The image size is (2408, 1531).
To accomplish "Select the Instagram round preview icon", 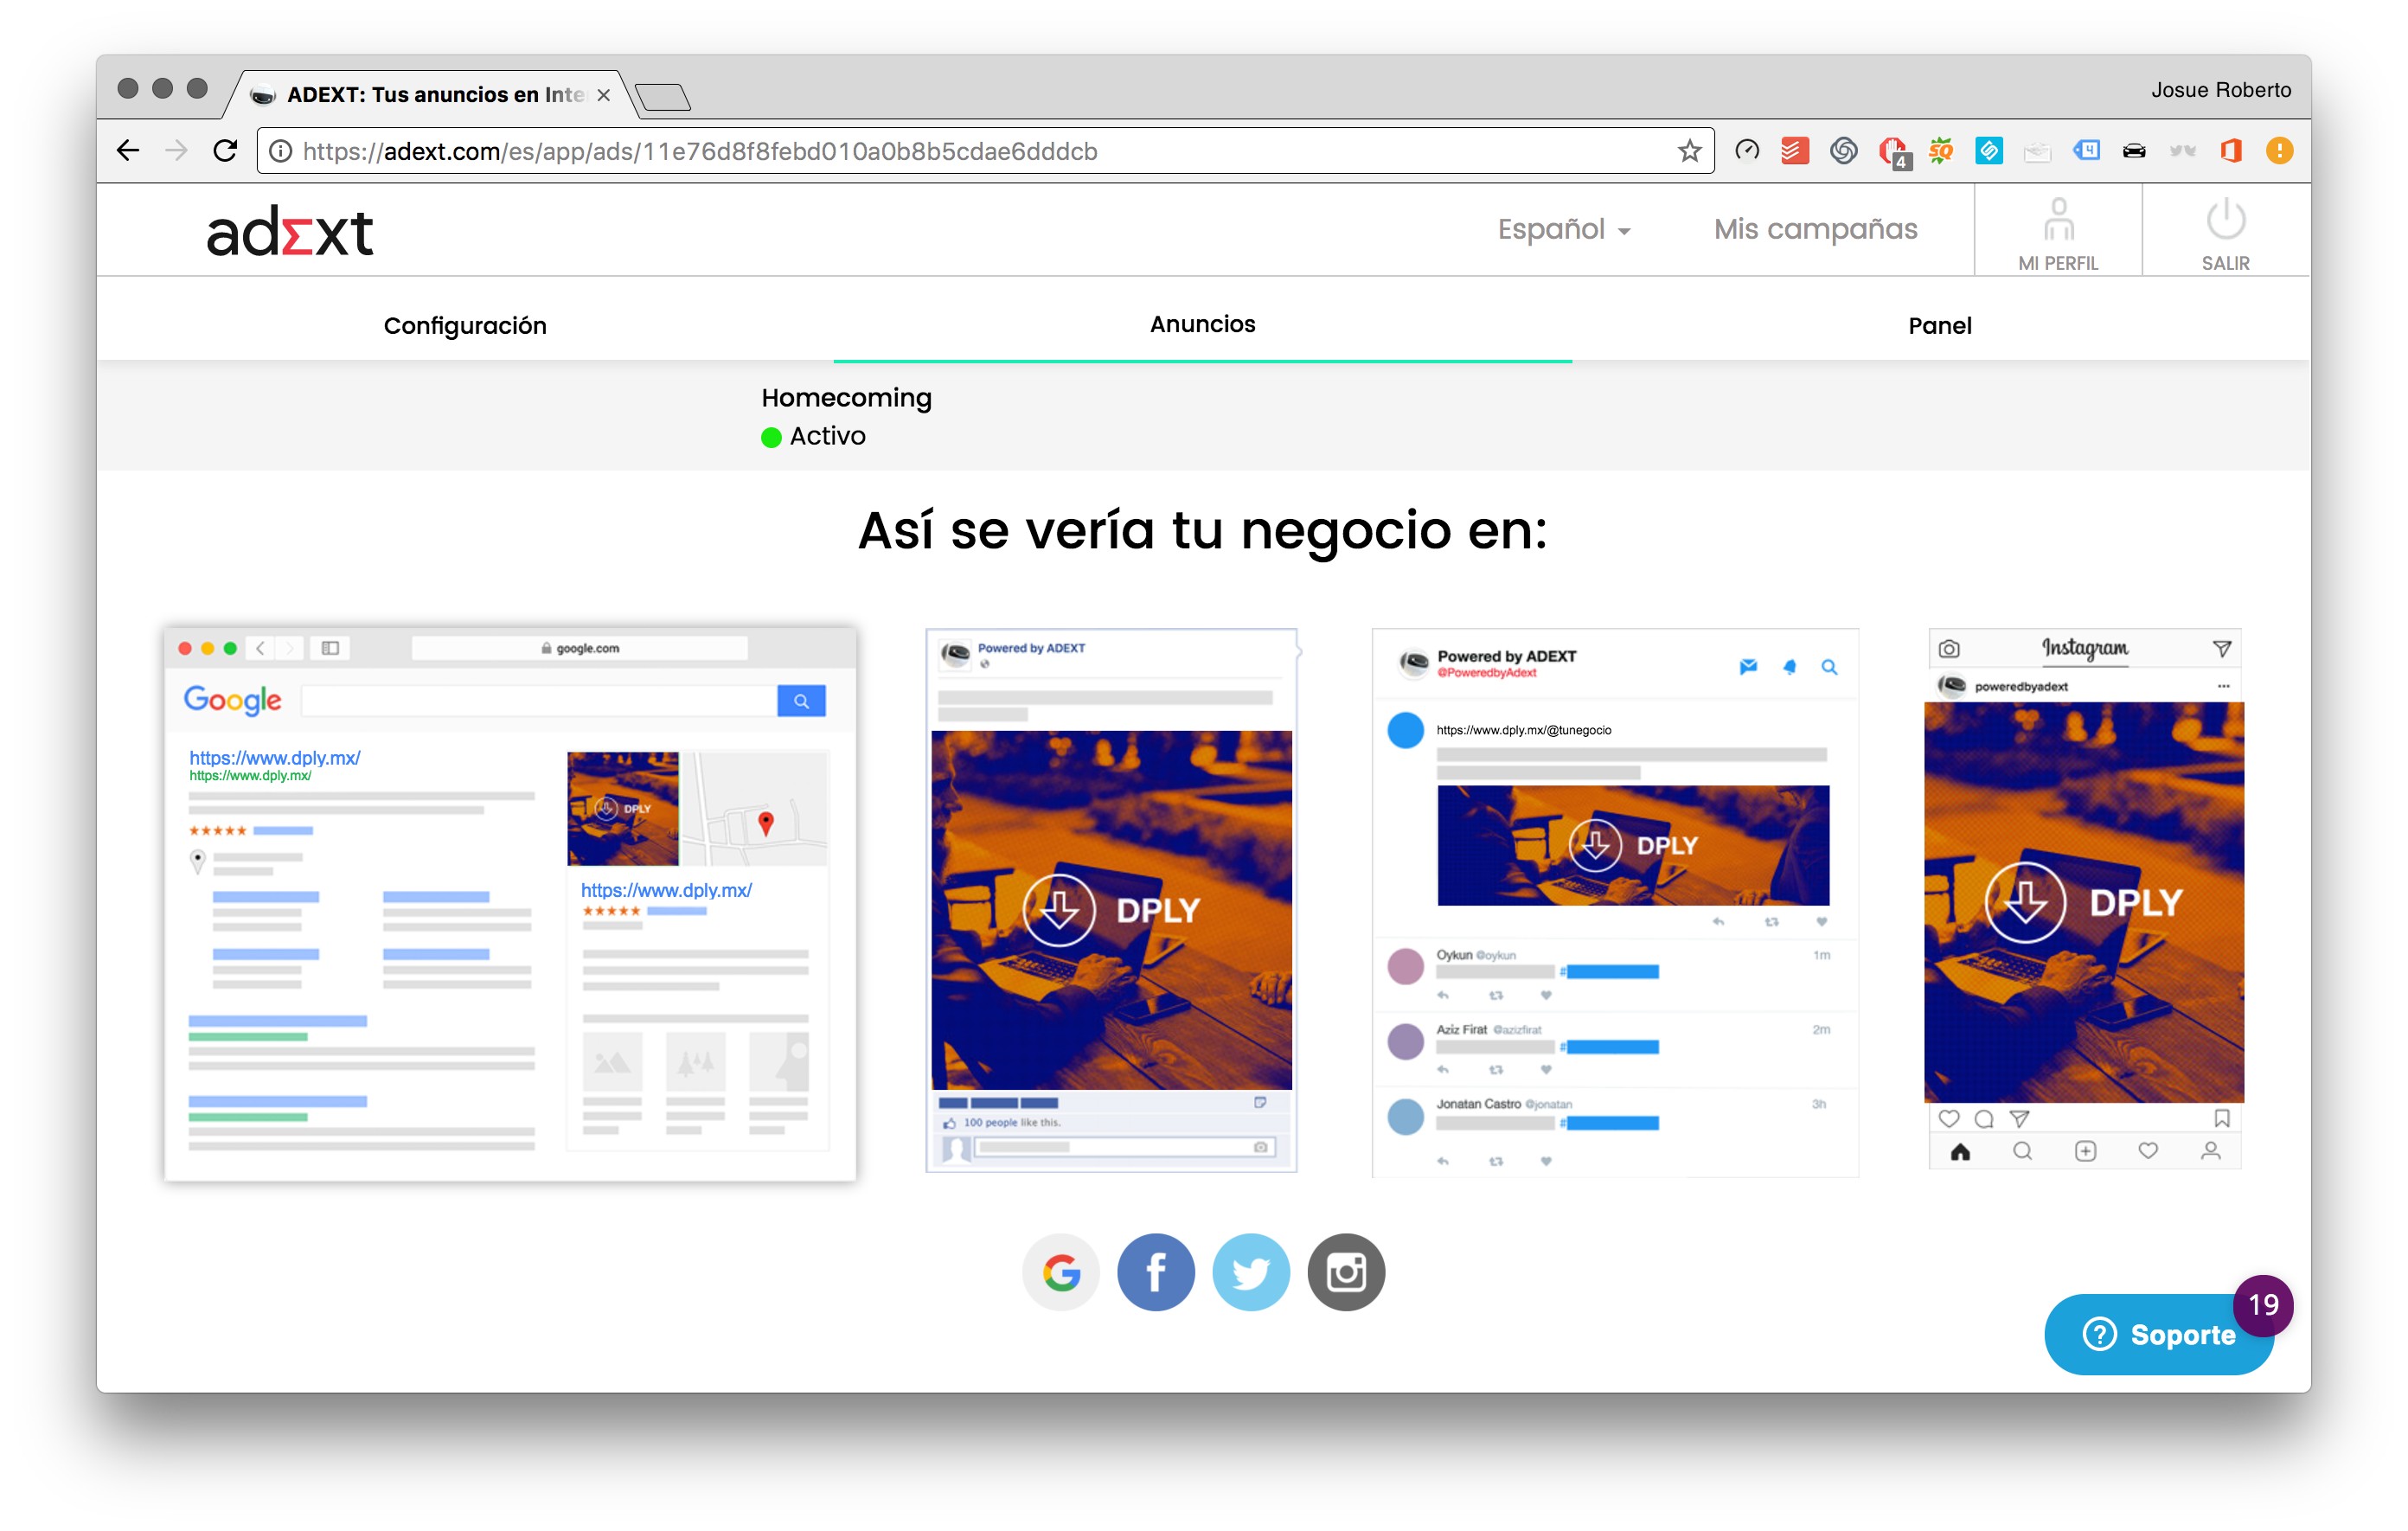I will point(1345,1272).
